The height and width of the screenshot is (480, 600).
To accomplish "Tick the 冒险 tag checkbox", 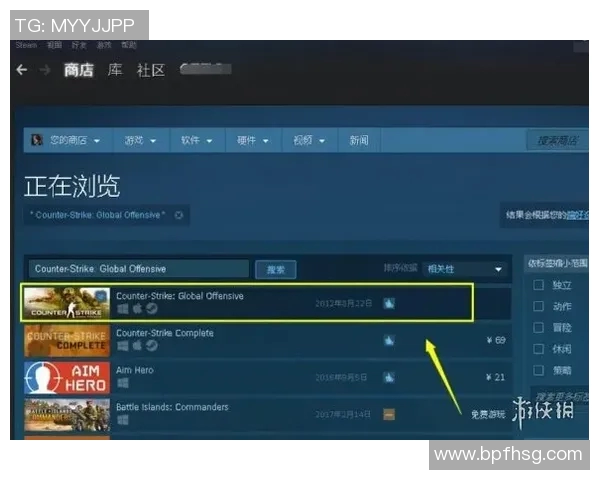I will (538, 328).
